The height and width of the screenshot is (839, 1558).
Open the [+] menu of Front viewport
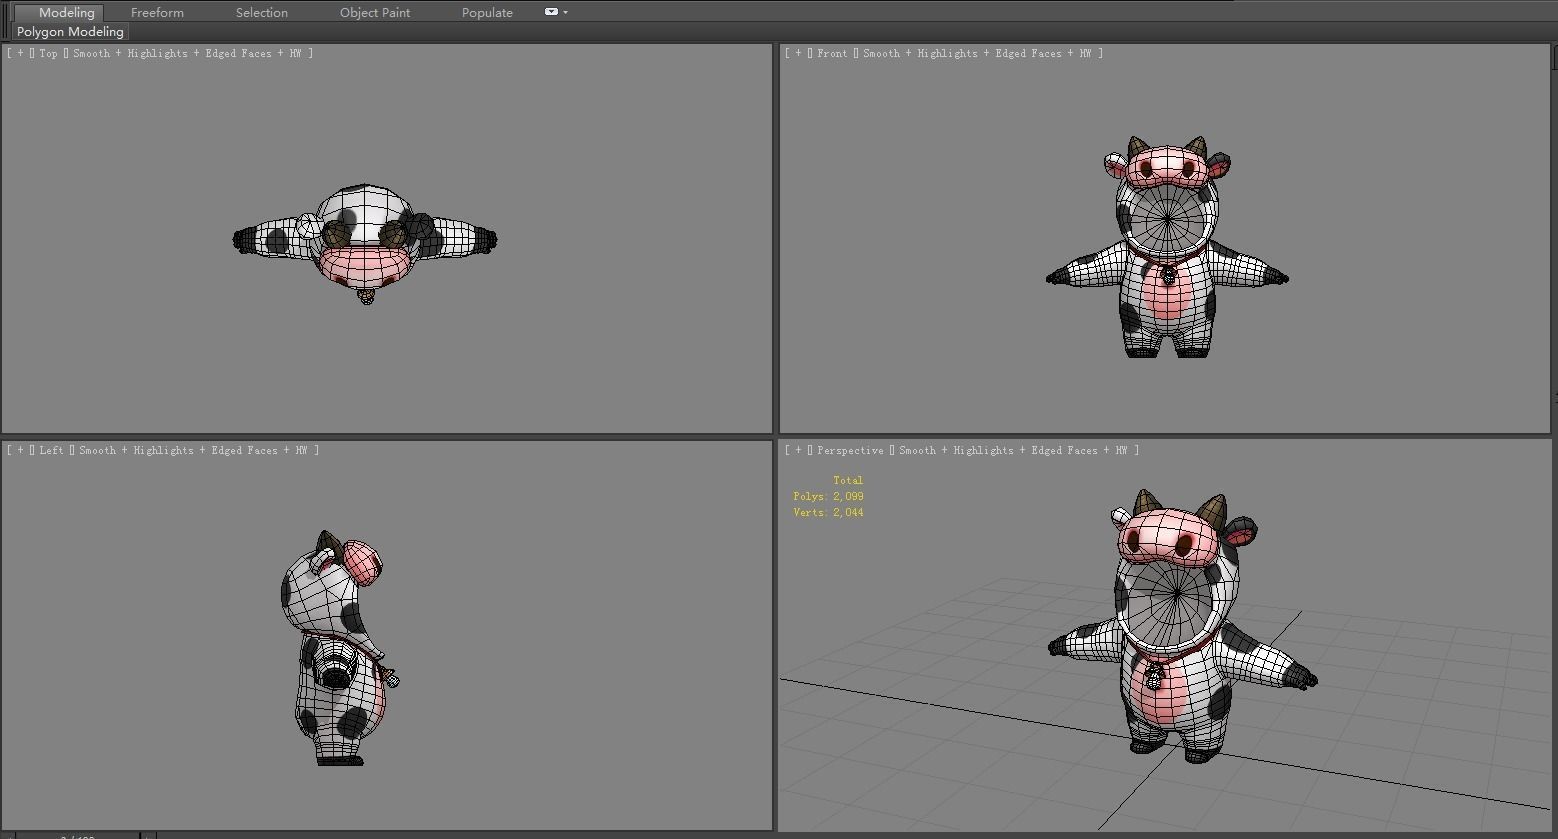tap(798, 53)
